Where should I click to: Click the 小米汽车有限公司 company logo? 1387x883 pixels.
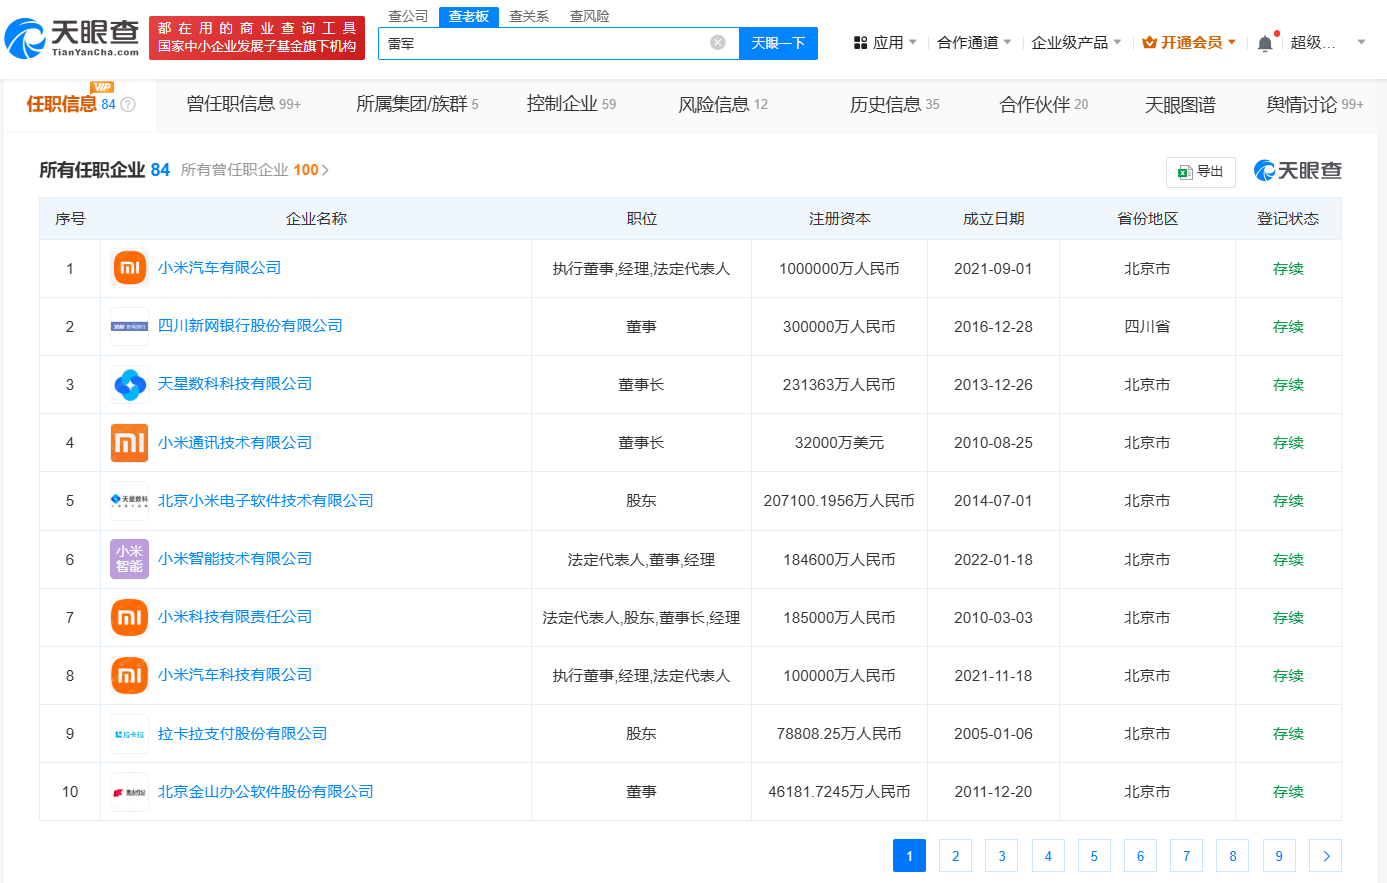(x=130, y=268)
